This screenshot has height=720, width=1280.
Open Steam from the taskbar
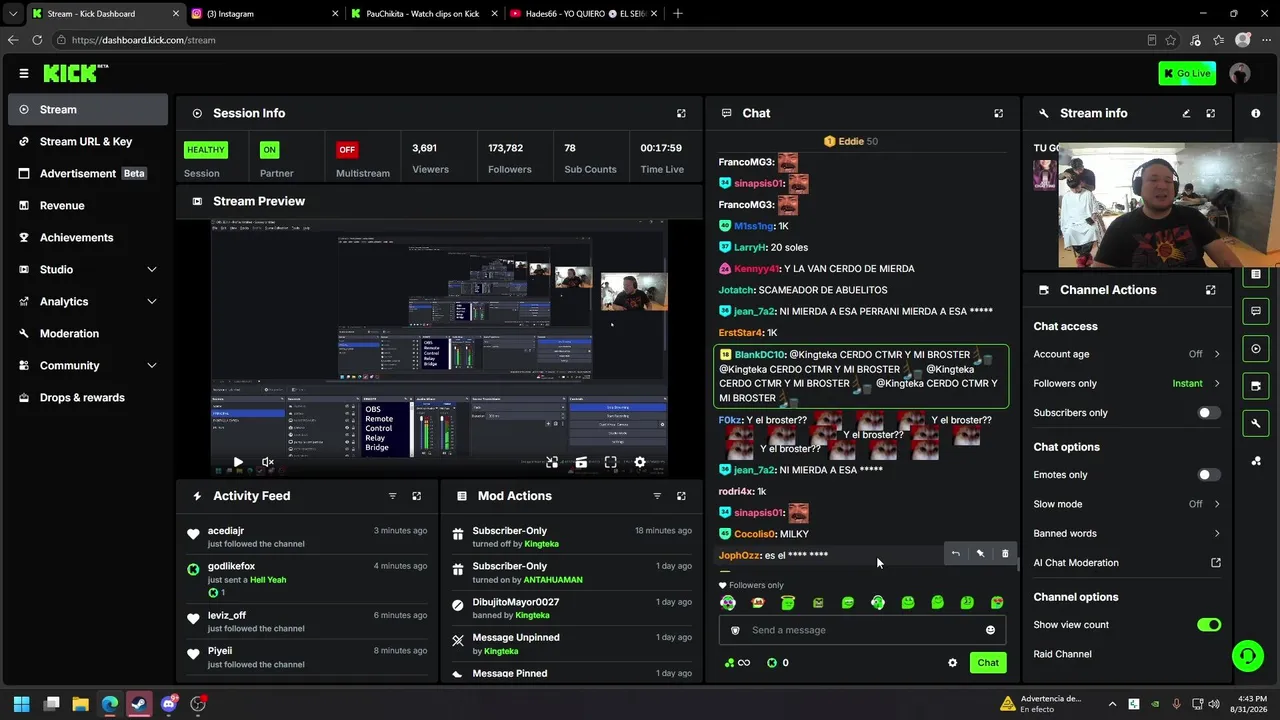click(x=139, y=704)
